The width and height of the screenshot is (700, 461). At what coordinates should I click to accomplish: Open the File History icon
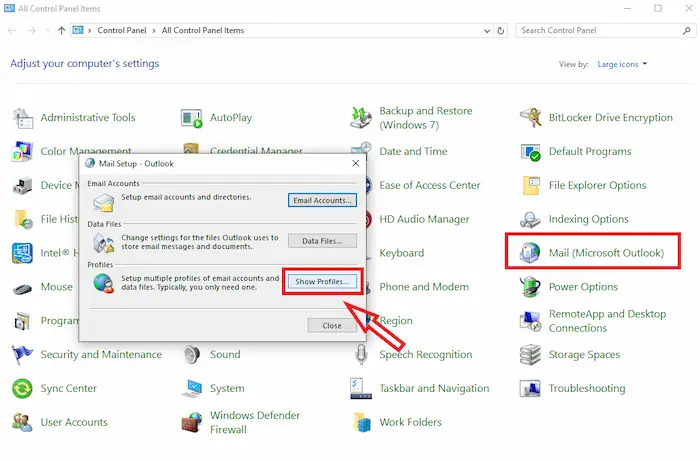23,219
